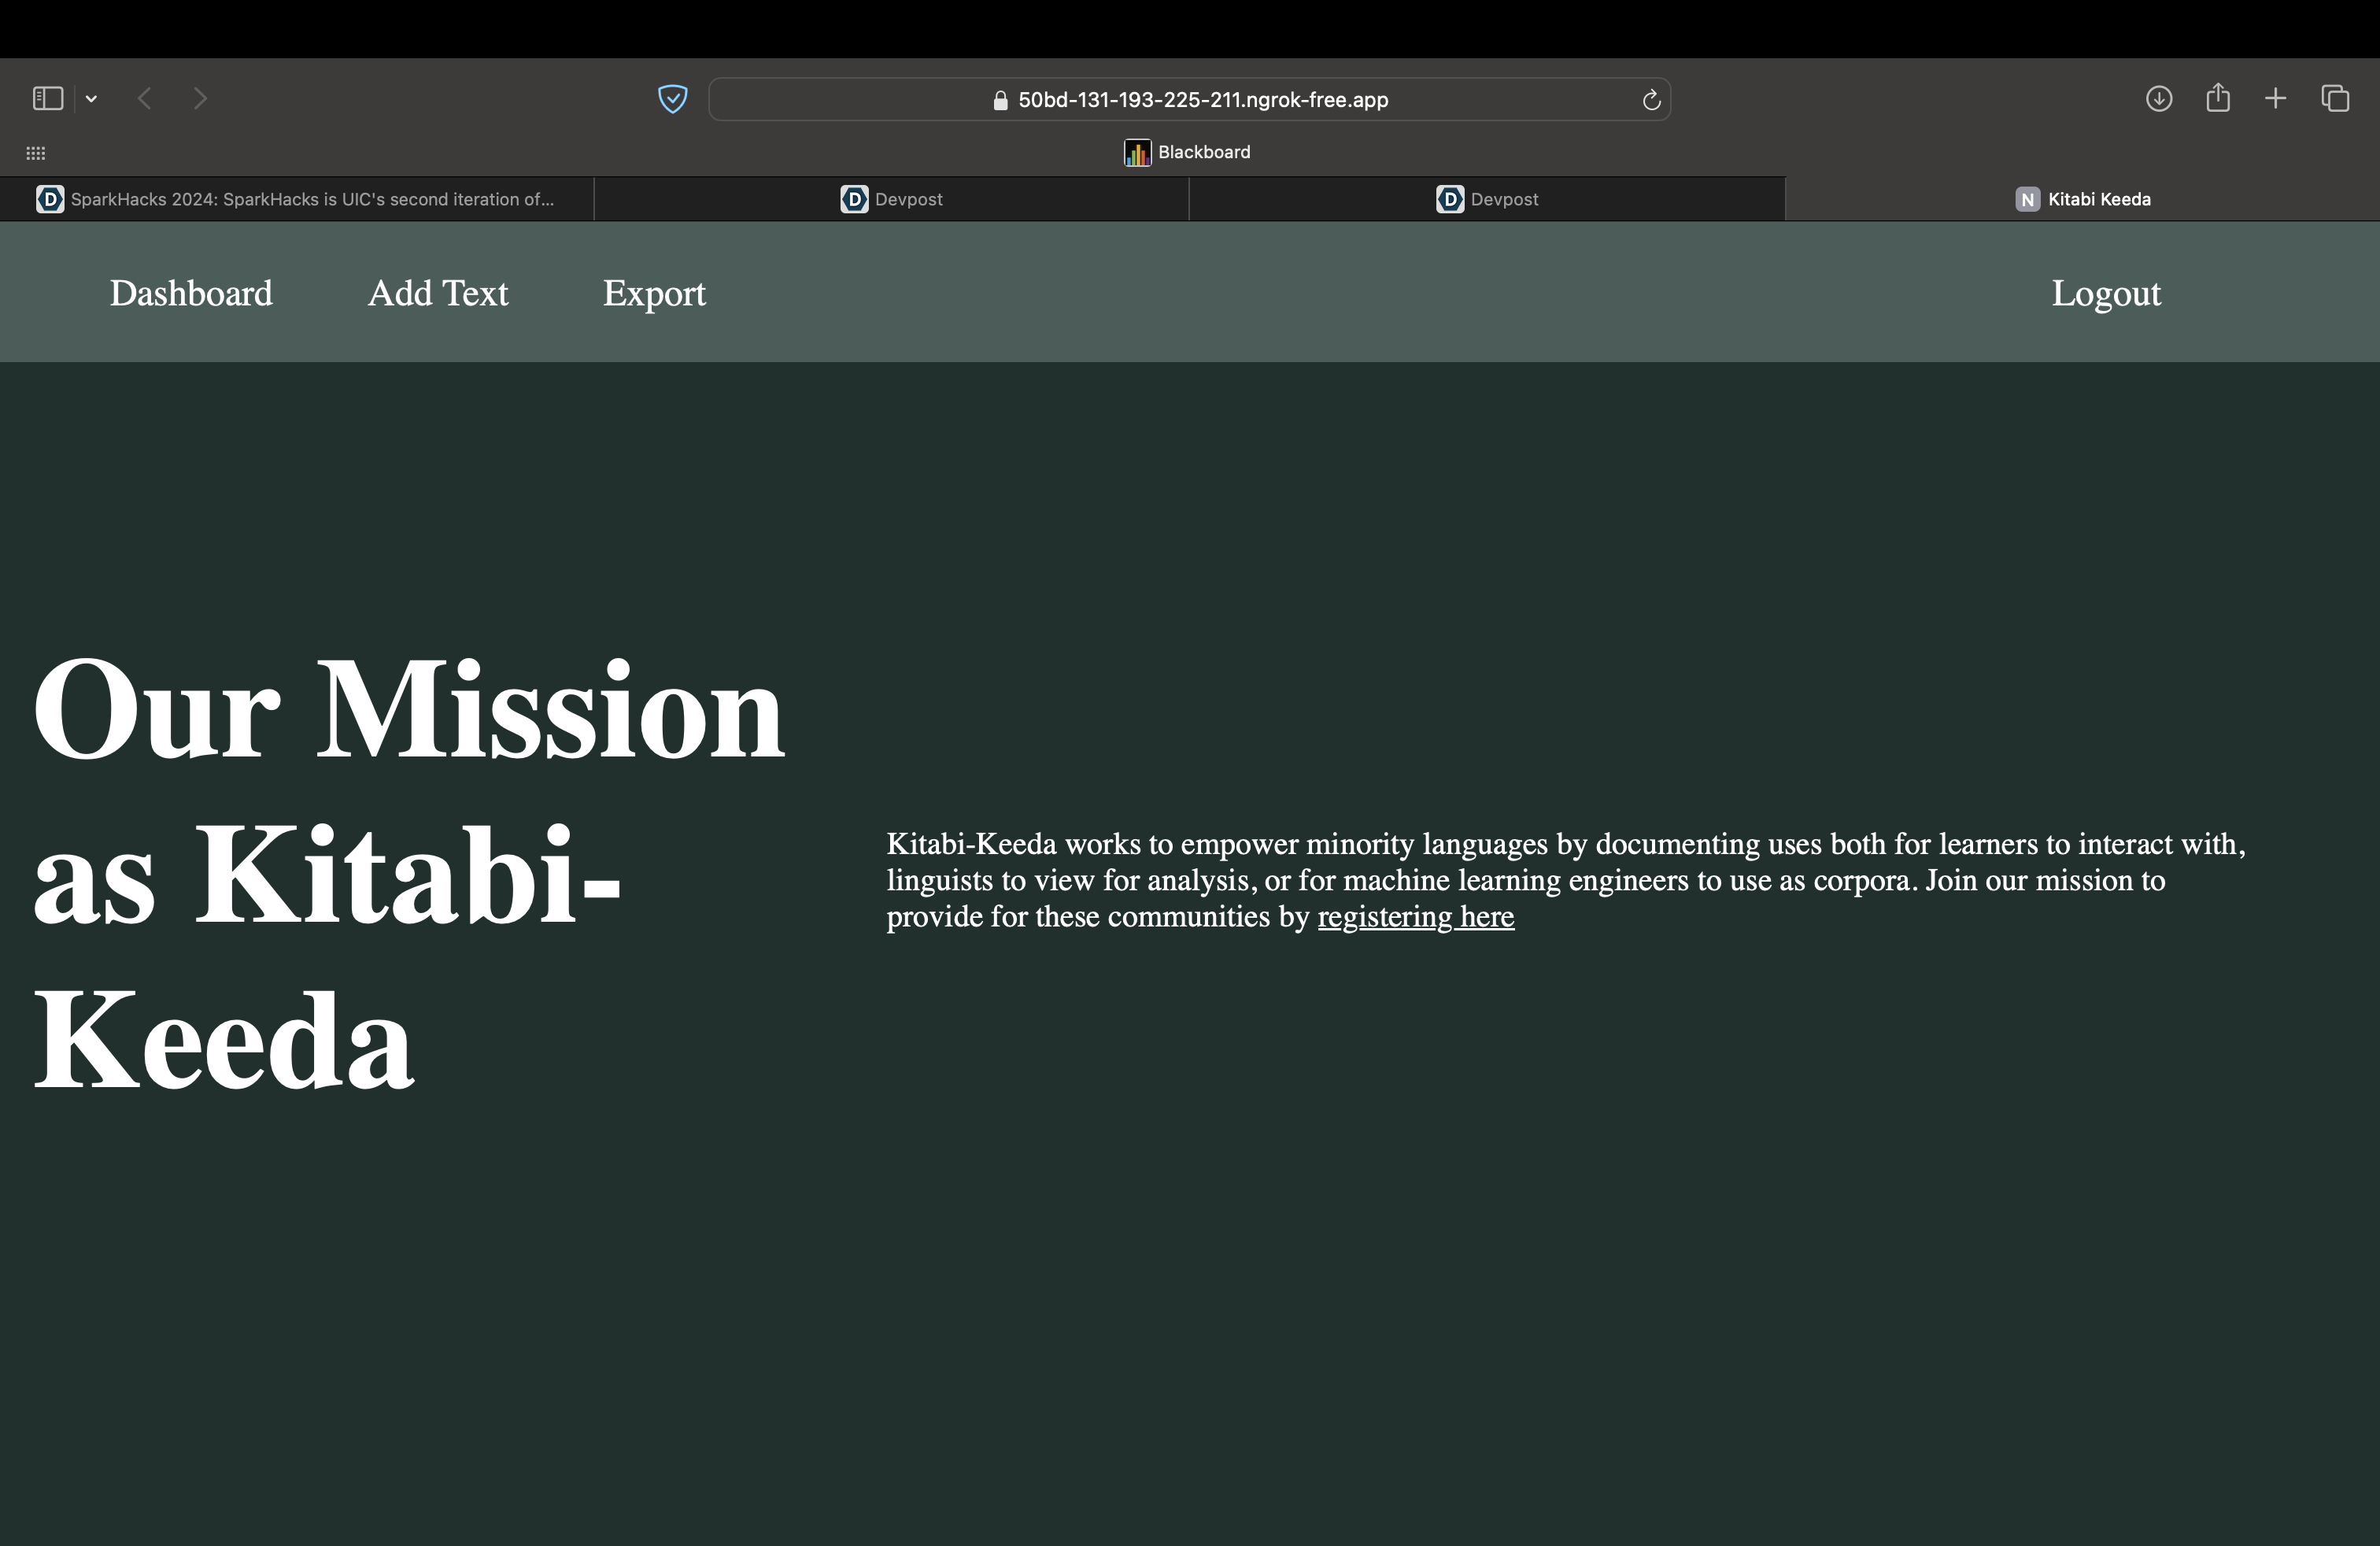Viewport: 2380px width, 1546px height.
Task: Open the favorites grid icon
Action: [x=36, y=153]
